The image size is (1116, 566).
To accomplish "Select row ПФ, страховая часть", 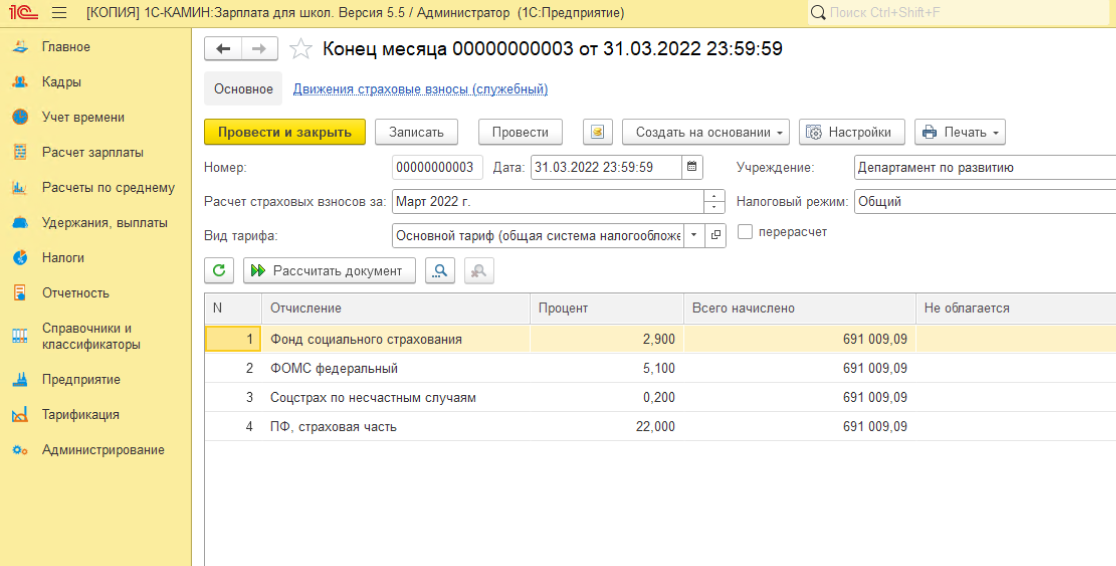I will (x=660, y=426).
